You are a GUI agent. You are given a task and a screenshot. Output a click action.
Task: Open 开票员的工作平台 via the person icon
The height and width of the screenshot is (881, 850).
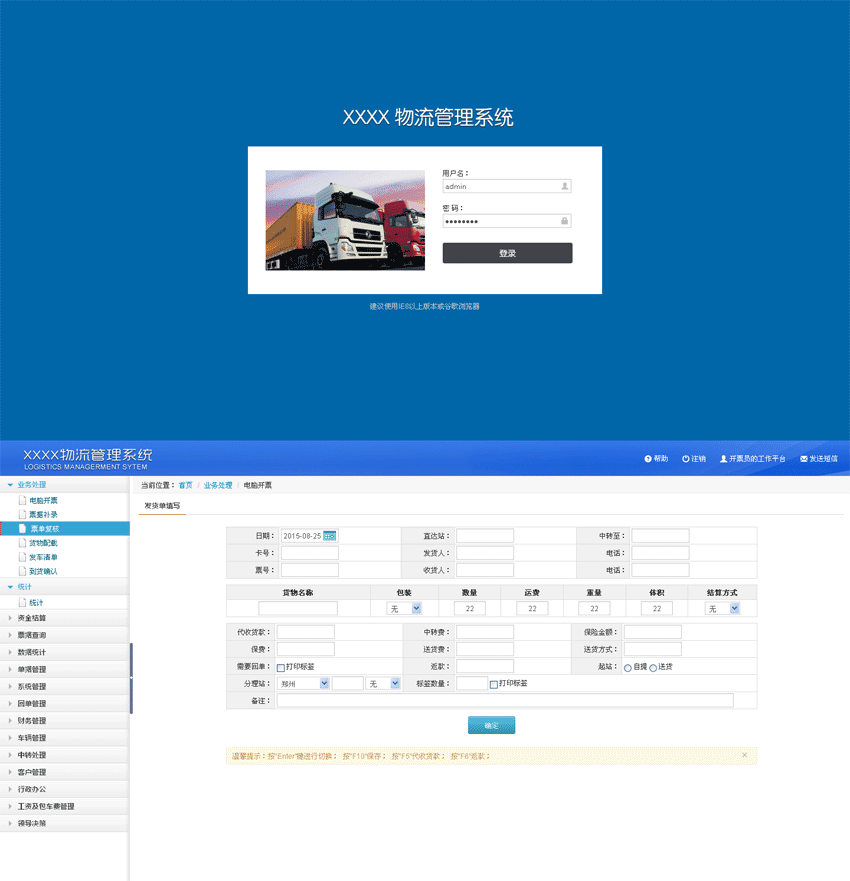[x=723, y=458]
